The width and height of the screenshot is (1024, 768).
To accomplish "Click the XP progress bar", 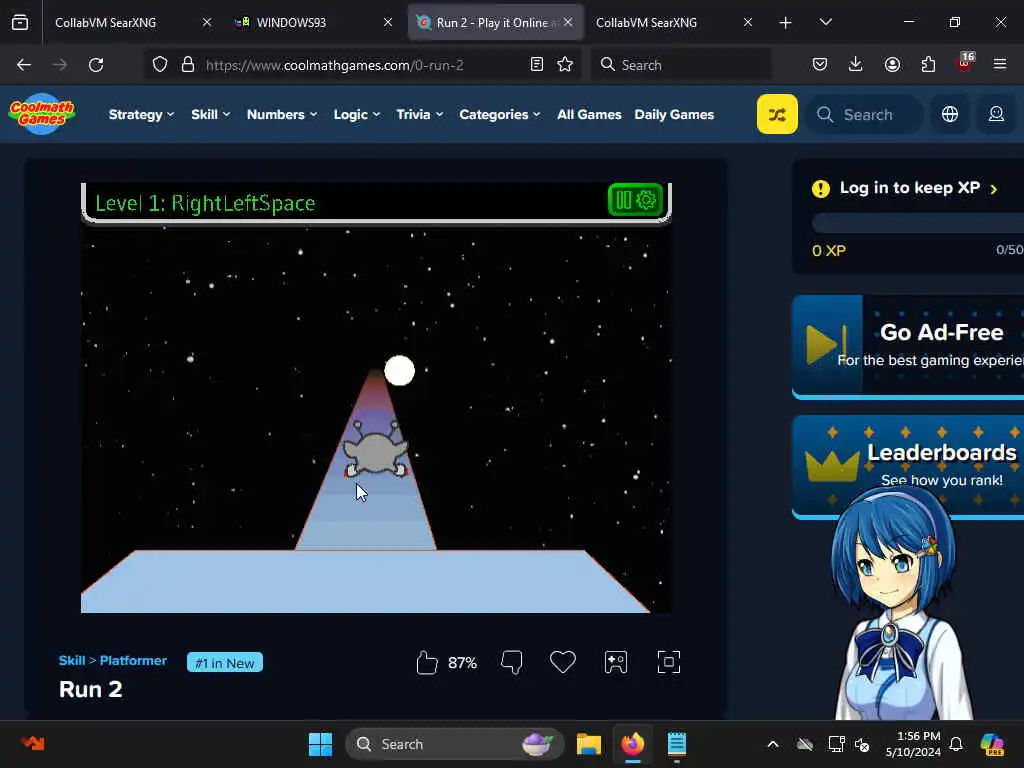I will (x=918, y=223).
